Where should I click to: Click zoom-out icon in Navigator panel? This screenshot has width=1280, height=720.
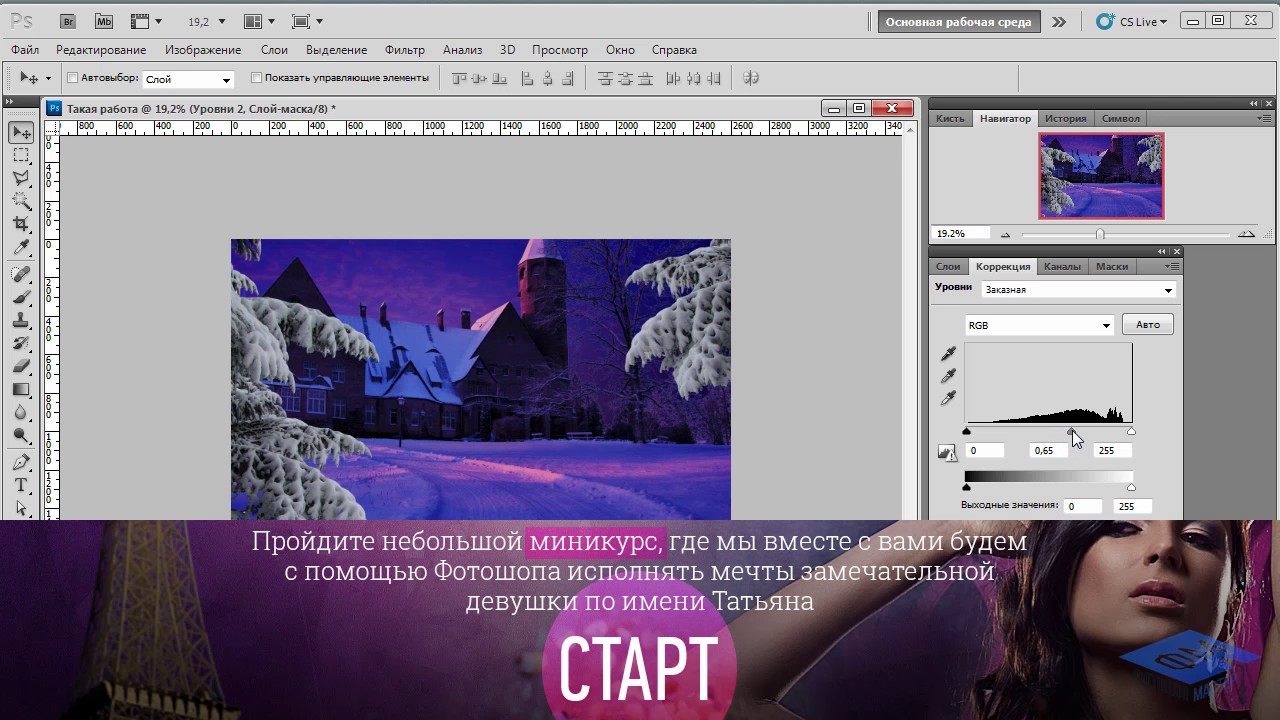1005,234
